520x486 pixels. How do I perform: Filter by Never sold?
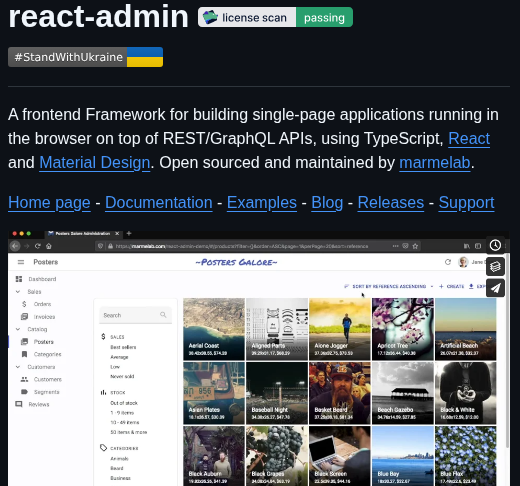[x=122, y=376]
